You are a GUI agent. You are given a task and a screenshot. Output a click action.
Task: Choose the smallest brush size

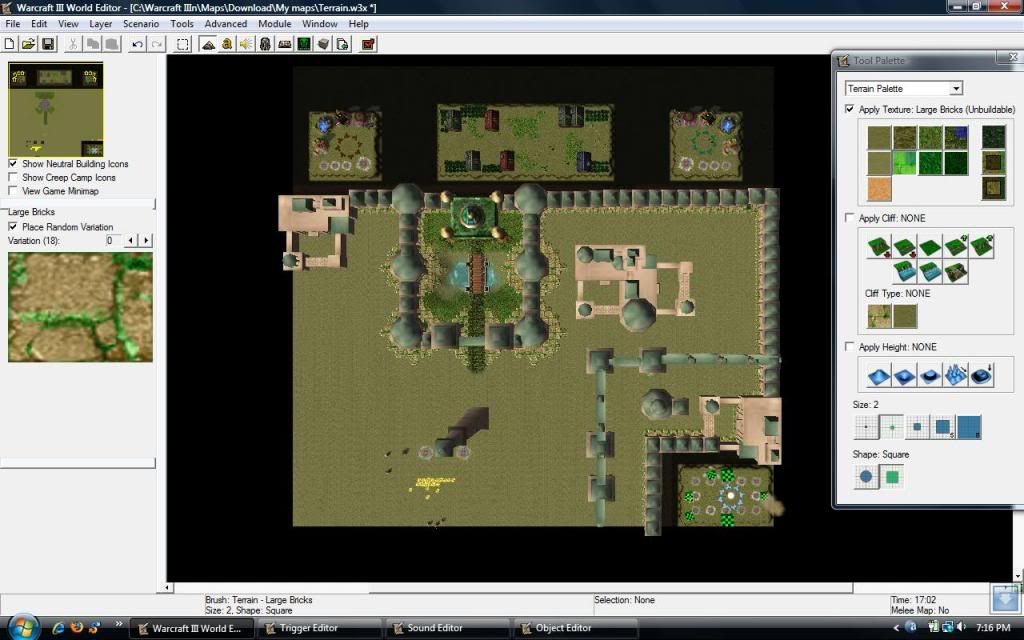click(866, 427)
